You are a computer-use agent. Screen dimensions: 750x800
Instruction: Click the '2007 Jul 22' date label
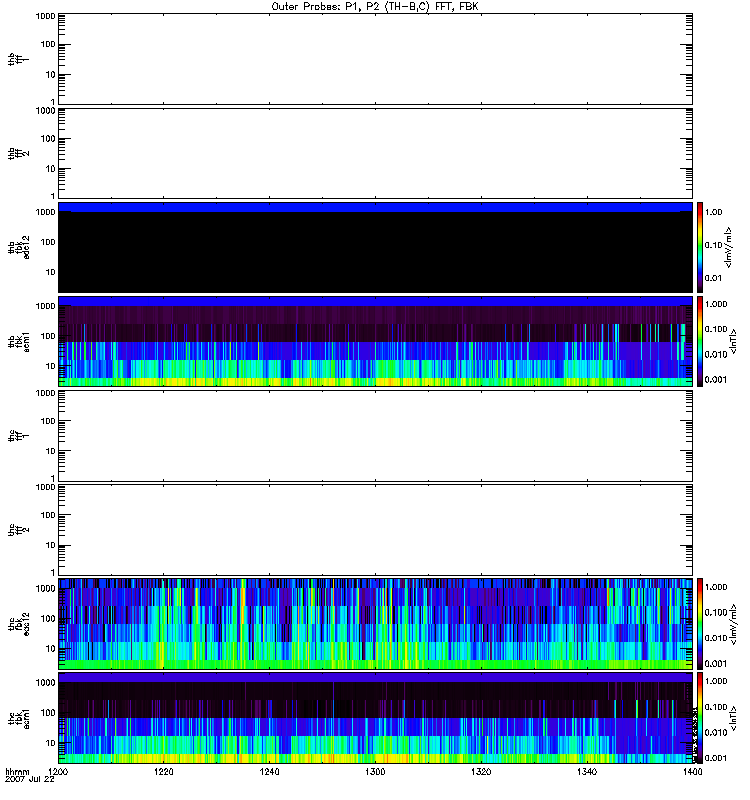(x=29, y=780)
